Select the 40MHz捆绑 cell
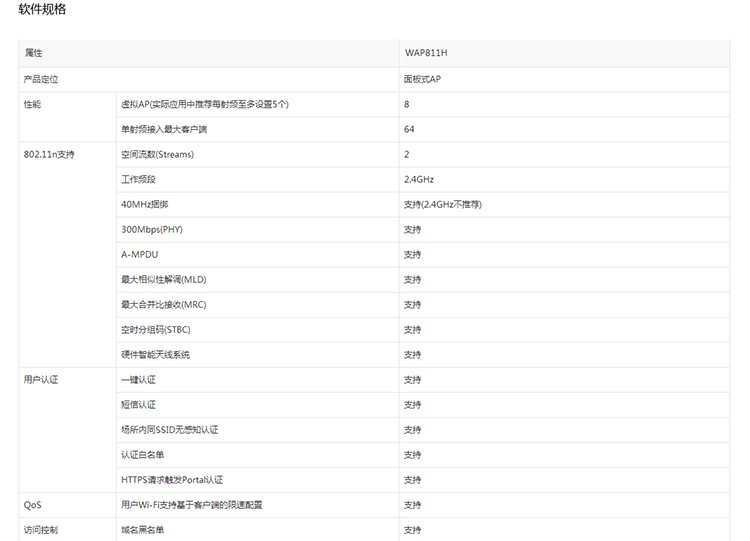The height and width of the screenshot is (541, 750). pyautogui.click(x=257, y=205)
